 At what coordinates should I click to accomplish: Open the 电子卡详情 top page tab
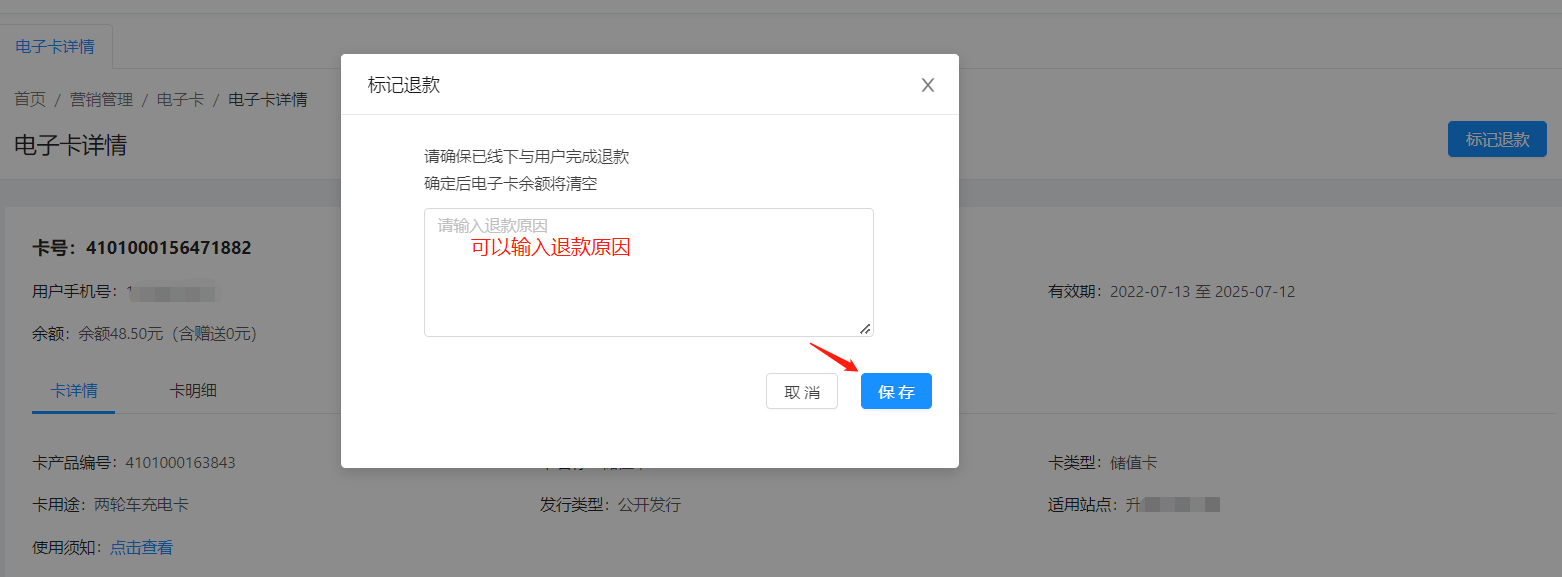[56, 47]
